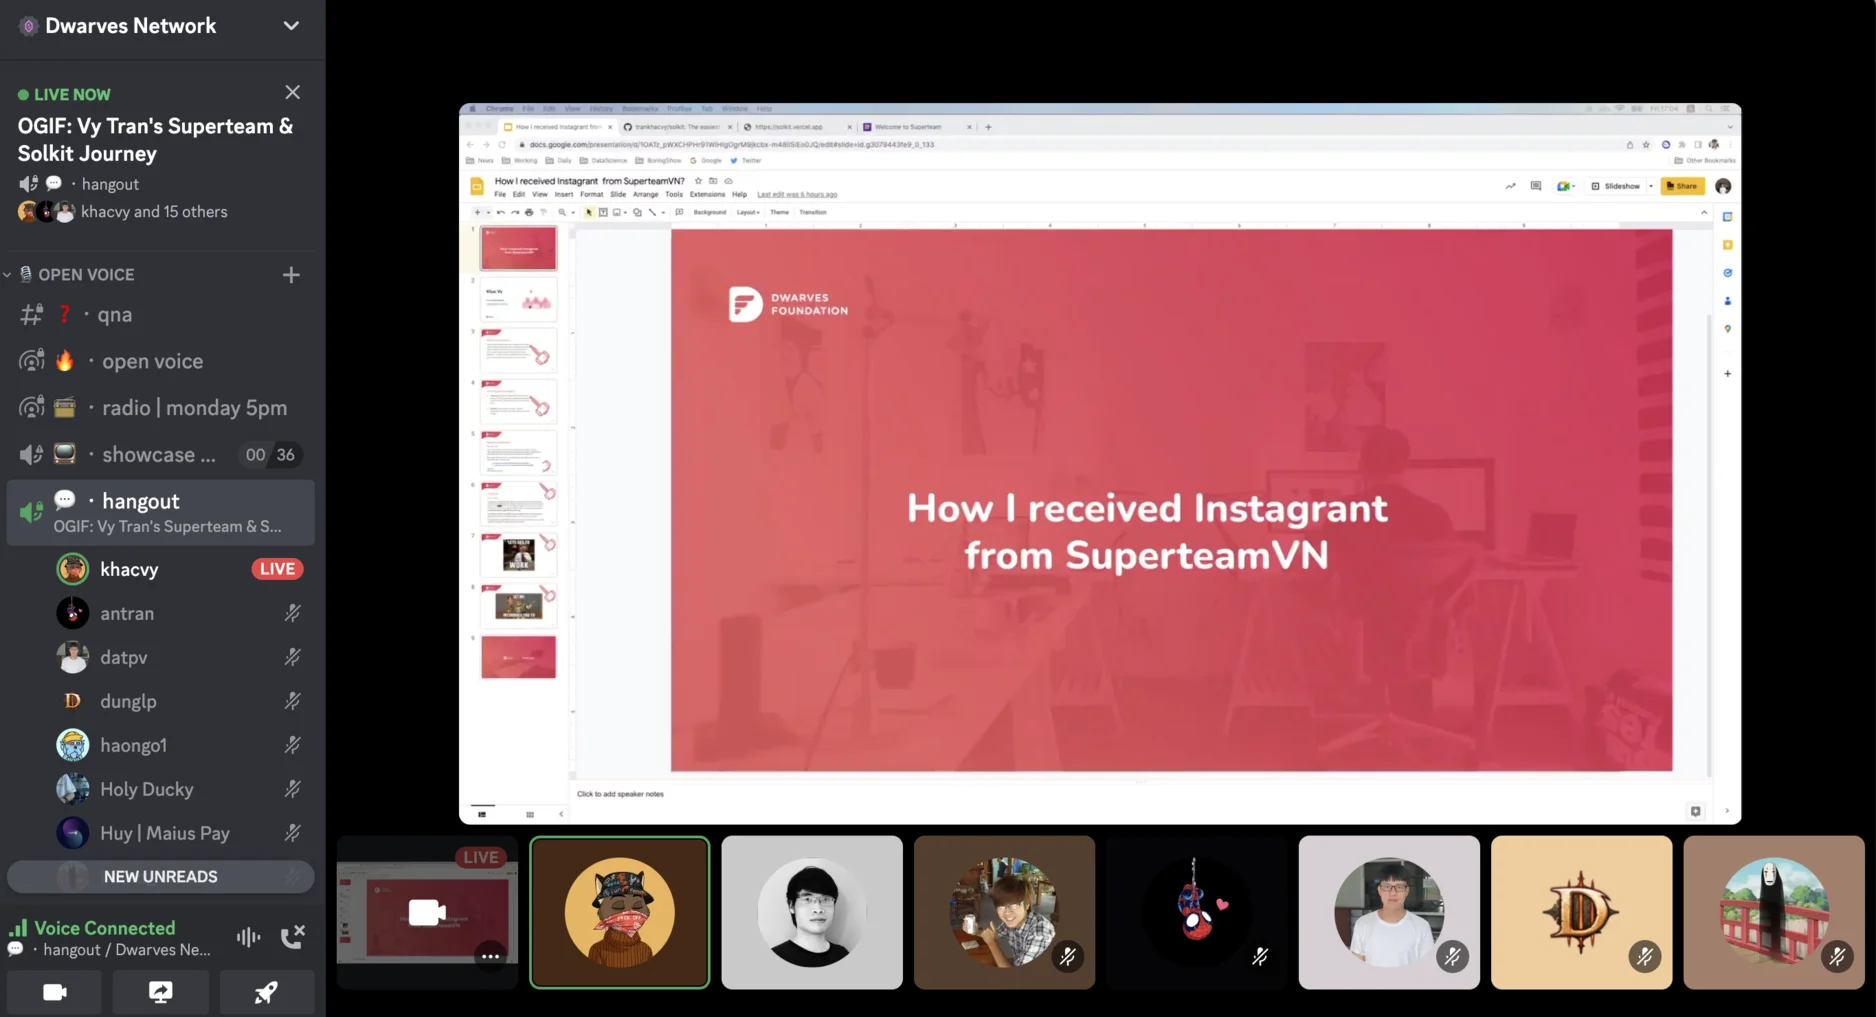Screen dimensions: 1876x1017
Task: Open a new Chrome tab
Action: click(988, 127)
